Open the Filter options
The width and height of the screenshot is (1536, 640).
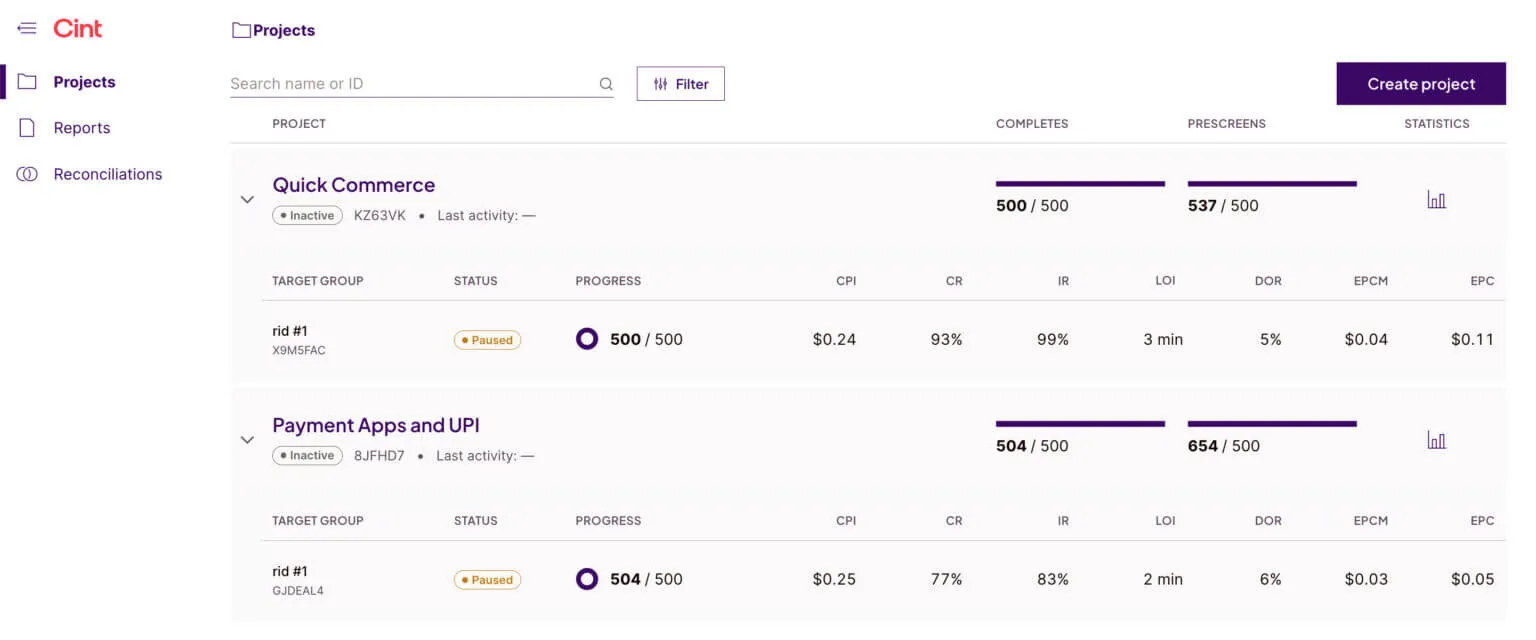(680, 84)
